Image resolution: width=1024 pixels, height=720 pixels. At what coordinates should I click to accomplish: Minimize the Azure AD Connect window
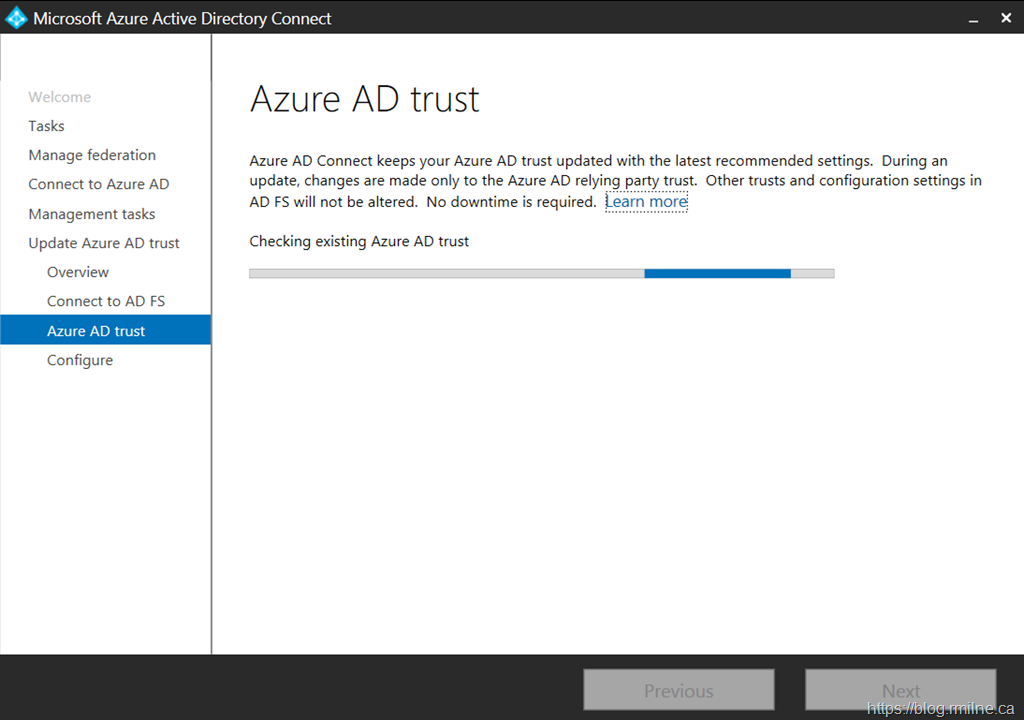tap(971, 18)
